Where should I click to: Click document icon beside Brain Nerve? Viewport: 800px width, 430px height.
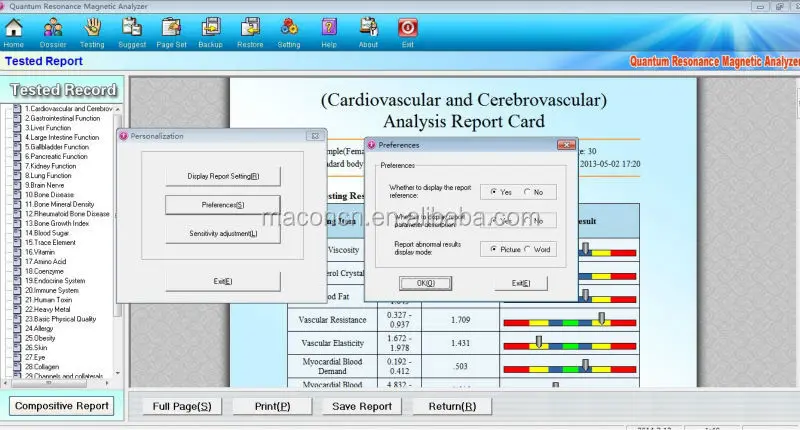click(17, 185)
